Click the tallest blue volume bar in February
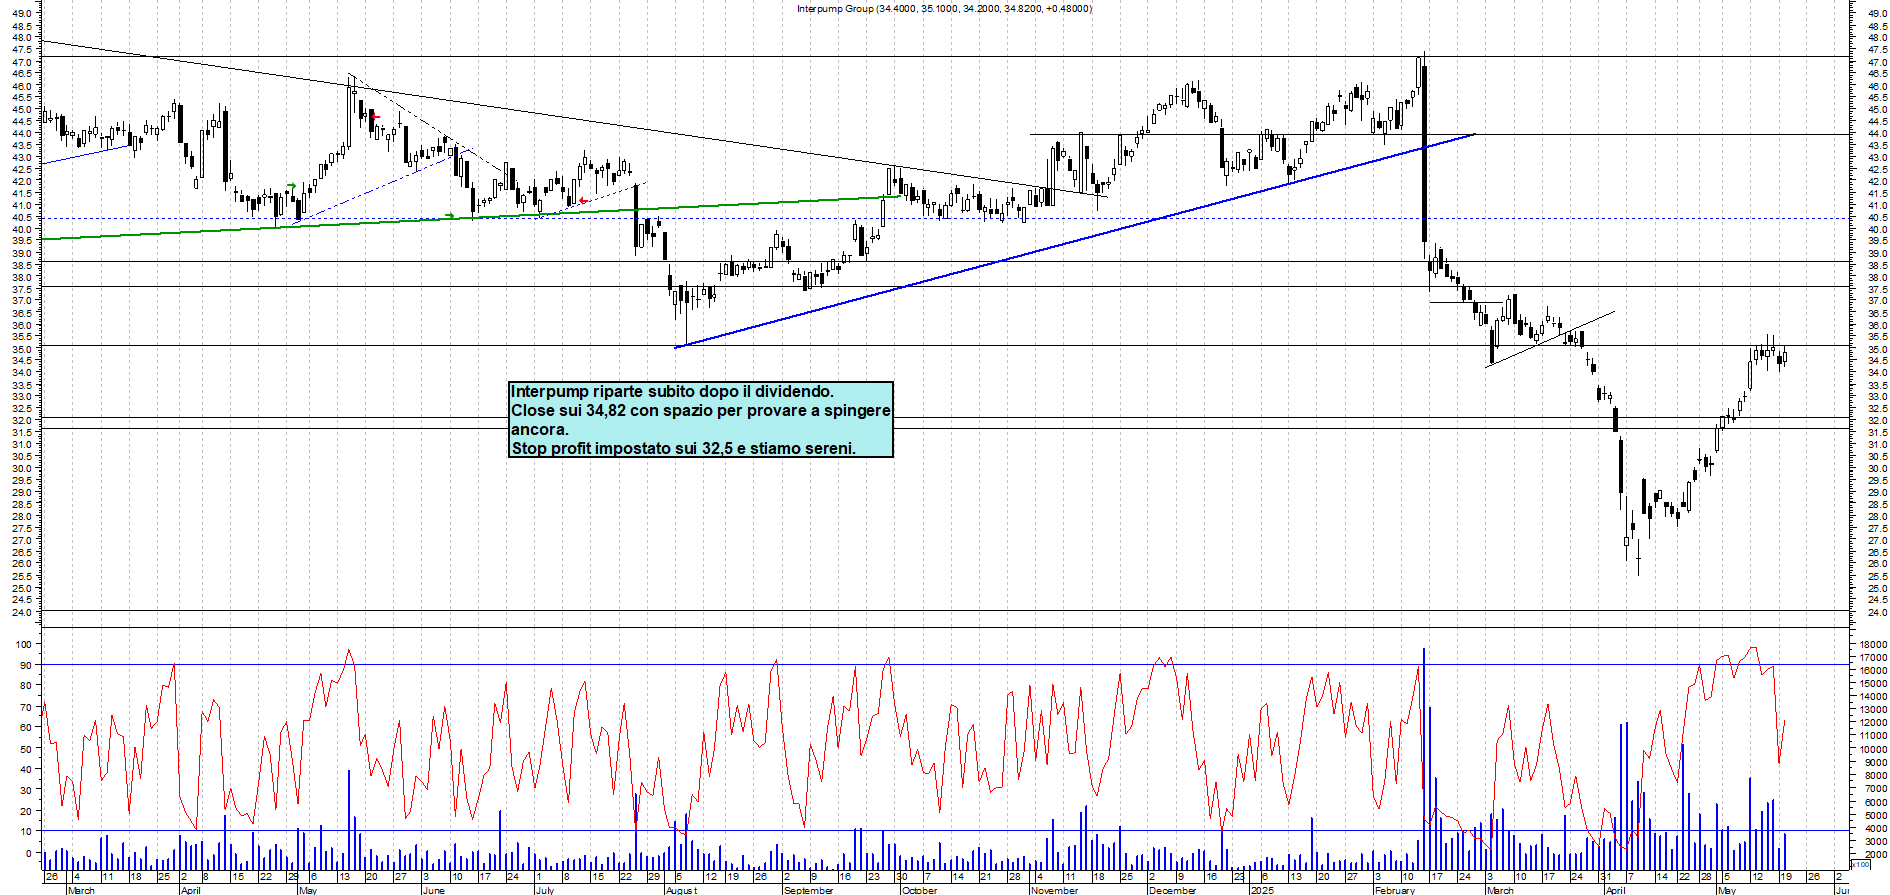Image resolution: width=1890 pixels, height=895 pixels. pos(1424,760)
